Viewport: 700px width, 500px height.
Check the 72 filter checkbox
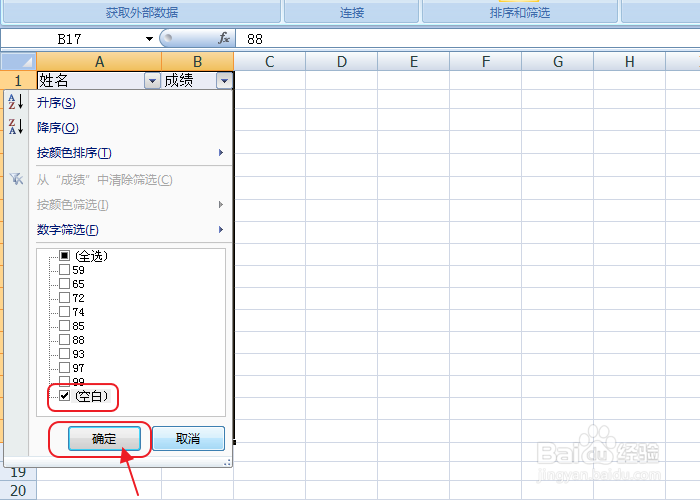point(64,297)
